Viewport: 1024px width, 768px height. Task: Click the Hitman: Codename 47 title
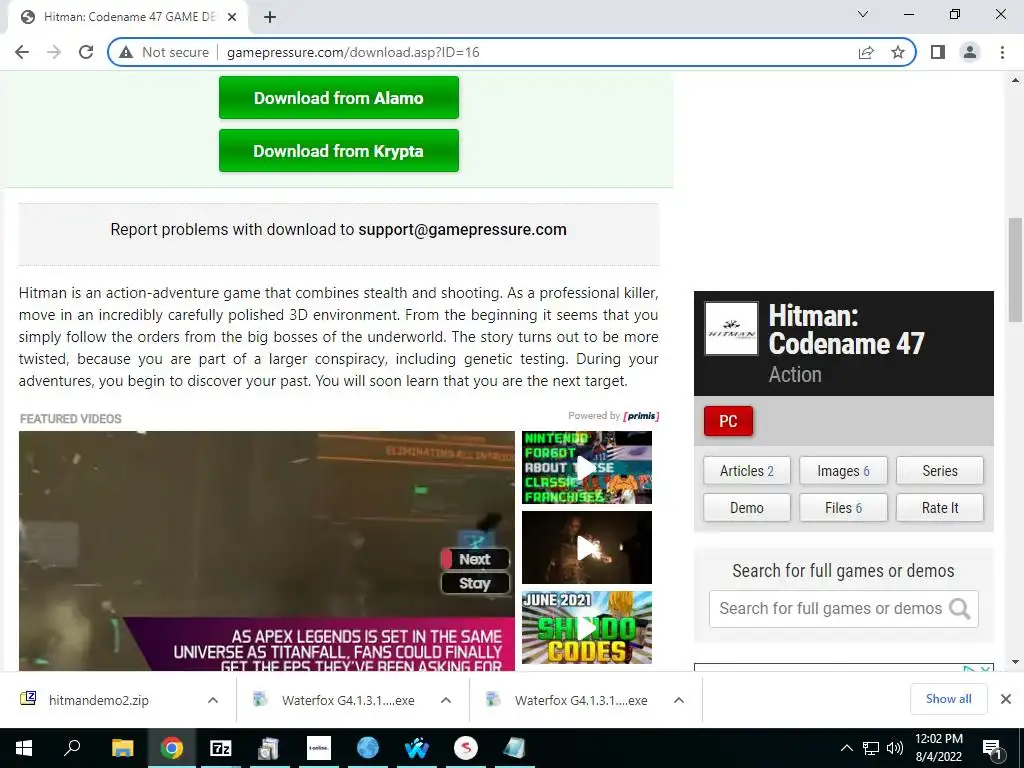point(846,330)
